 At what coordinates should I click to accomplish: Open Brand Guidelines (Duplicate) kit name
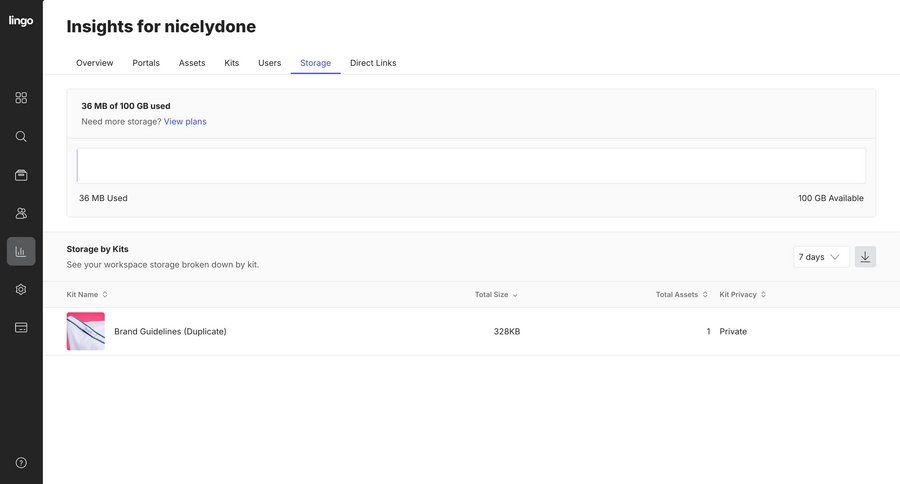point(170,332)
